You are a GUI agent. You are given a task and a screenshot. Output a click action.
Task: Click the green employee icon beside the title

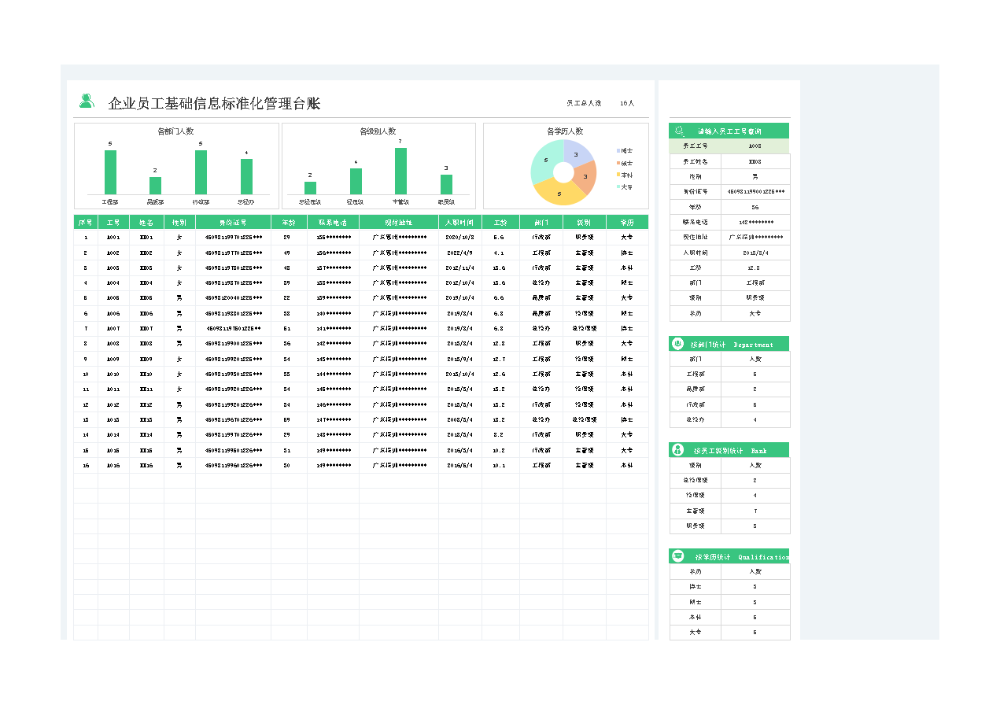(87, 101)
